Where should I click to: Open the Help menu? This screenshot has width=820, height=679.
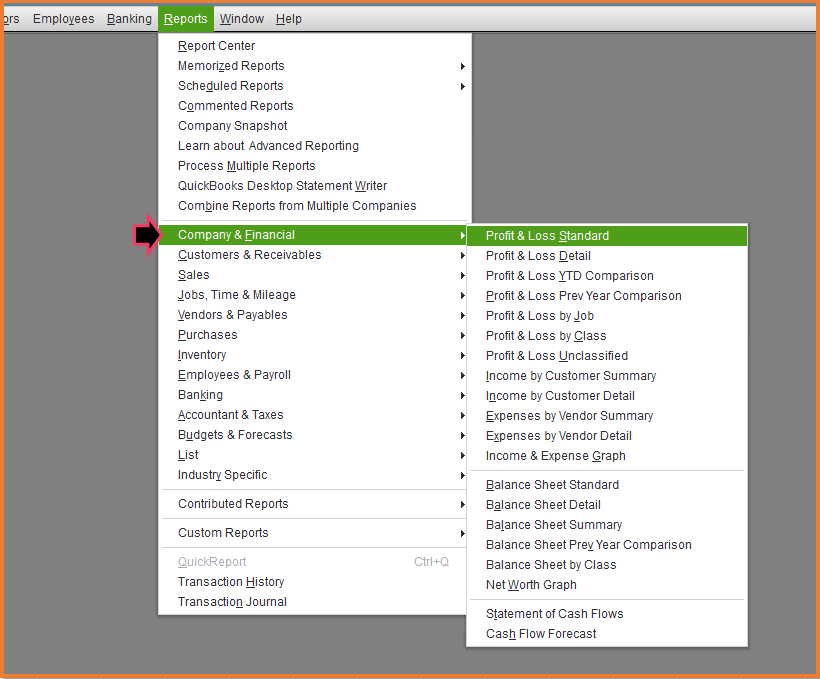click(x=289, y=19)
